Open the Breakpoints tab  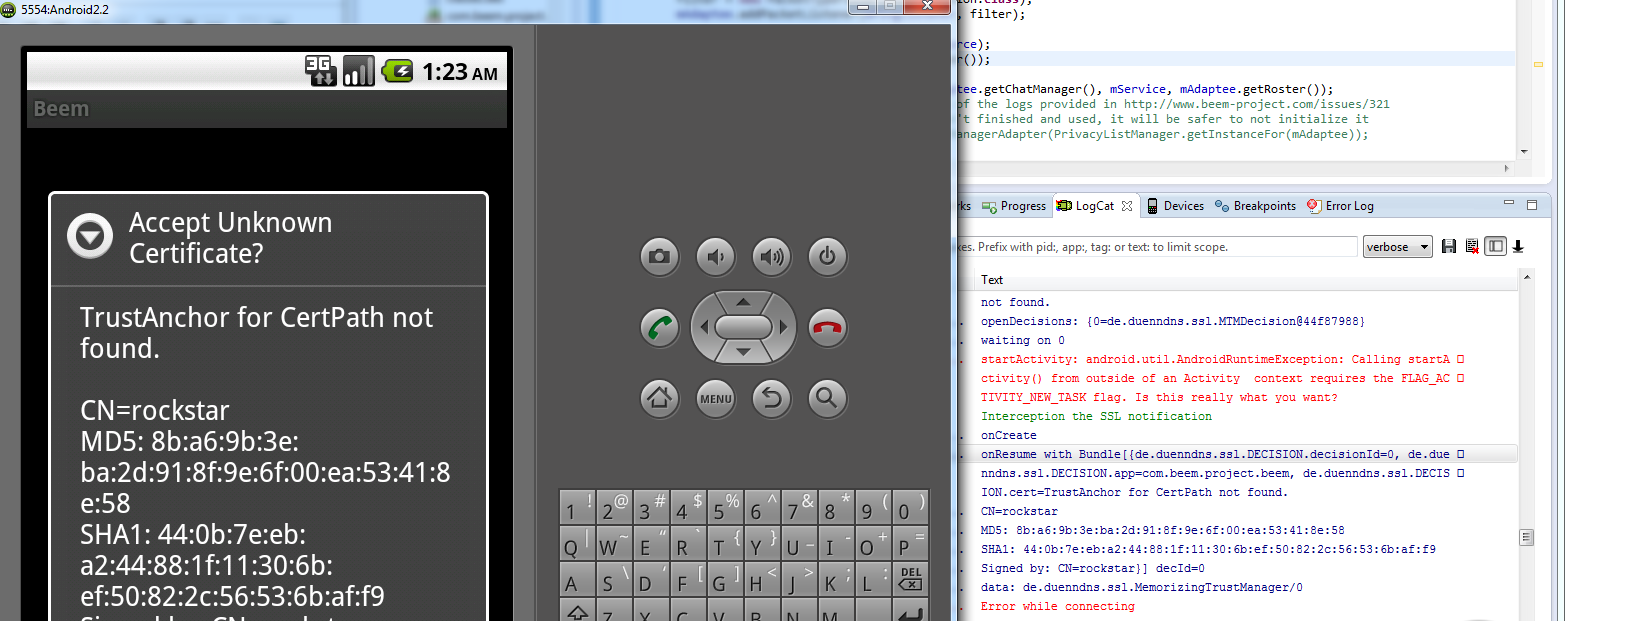1256,206
